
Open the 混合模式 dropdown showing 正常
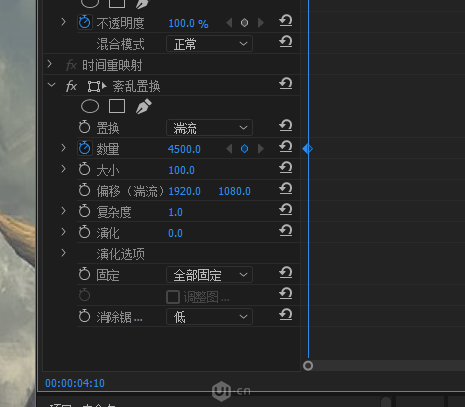click(209, 44)
